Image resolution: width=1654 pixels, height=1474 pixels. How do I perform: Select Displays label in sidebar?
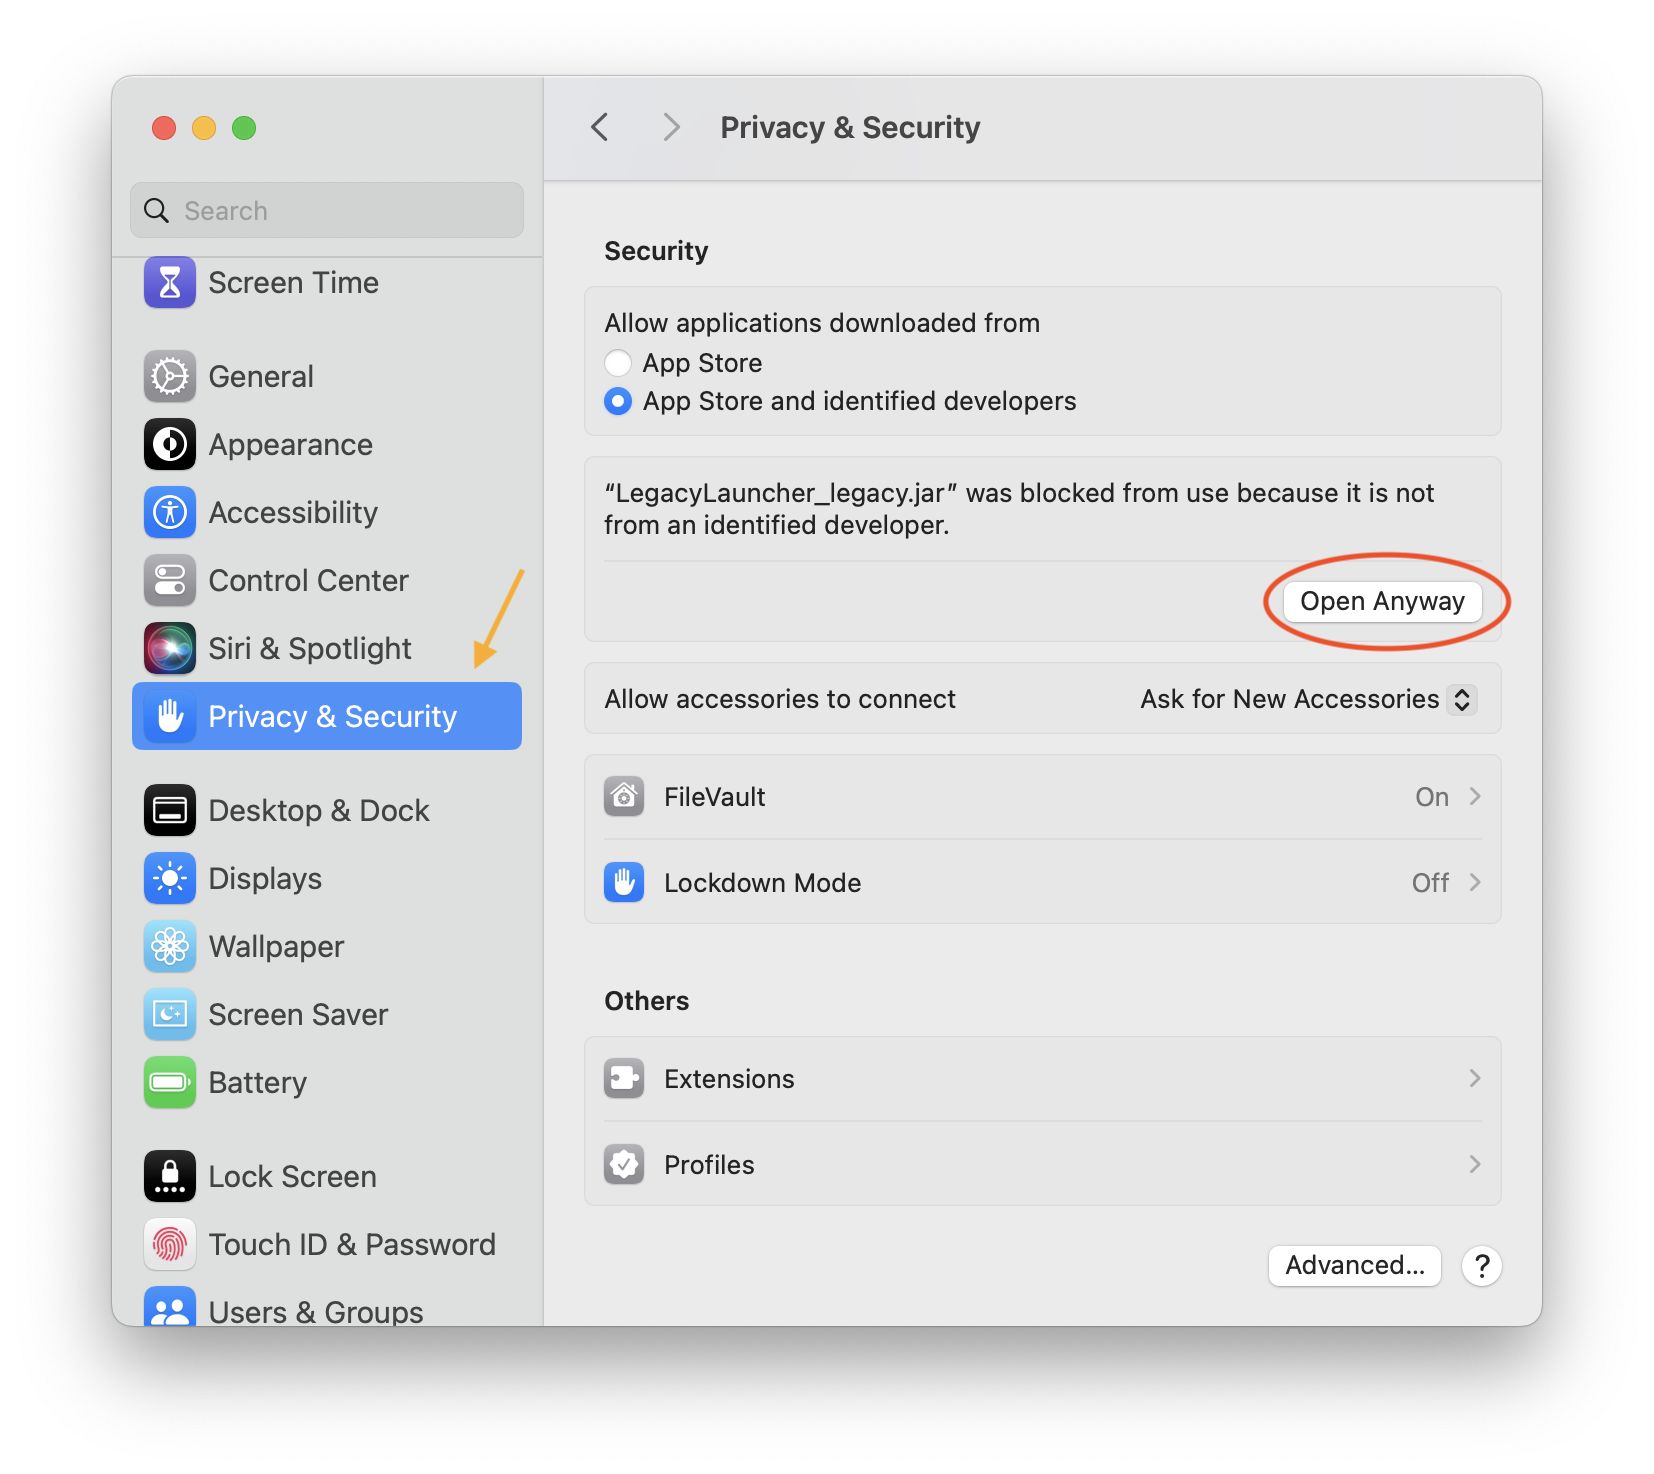(x=265, y=879)
